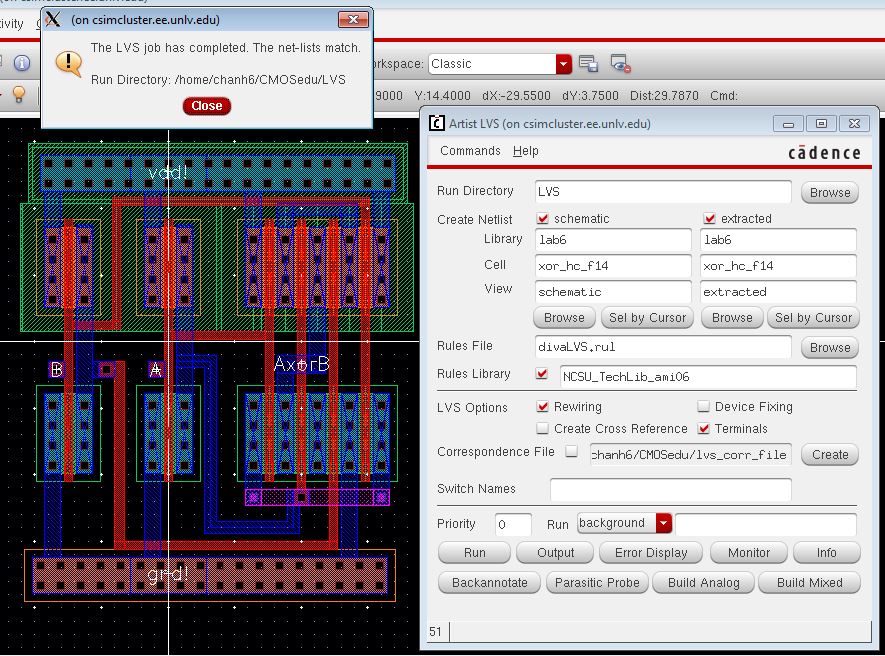The height and width of the screenshot is (656, 885).
Task: Toggle the Create Cross Reference checkbox
Action: (543, 429)
